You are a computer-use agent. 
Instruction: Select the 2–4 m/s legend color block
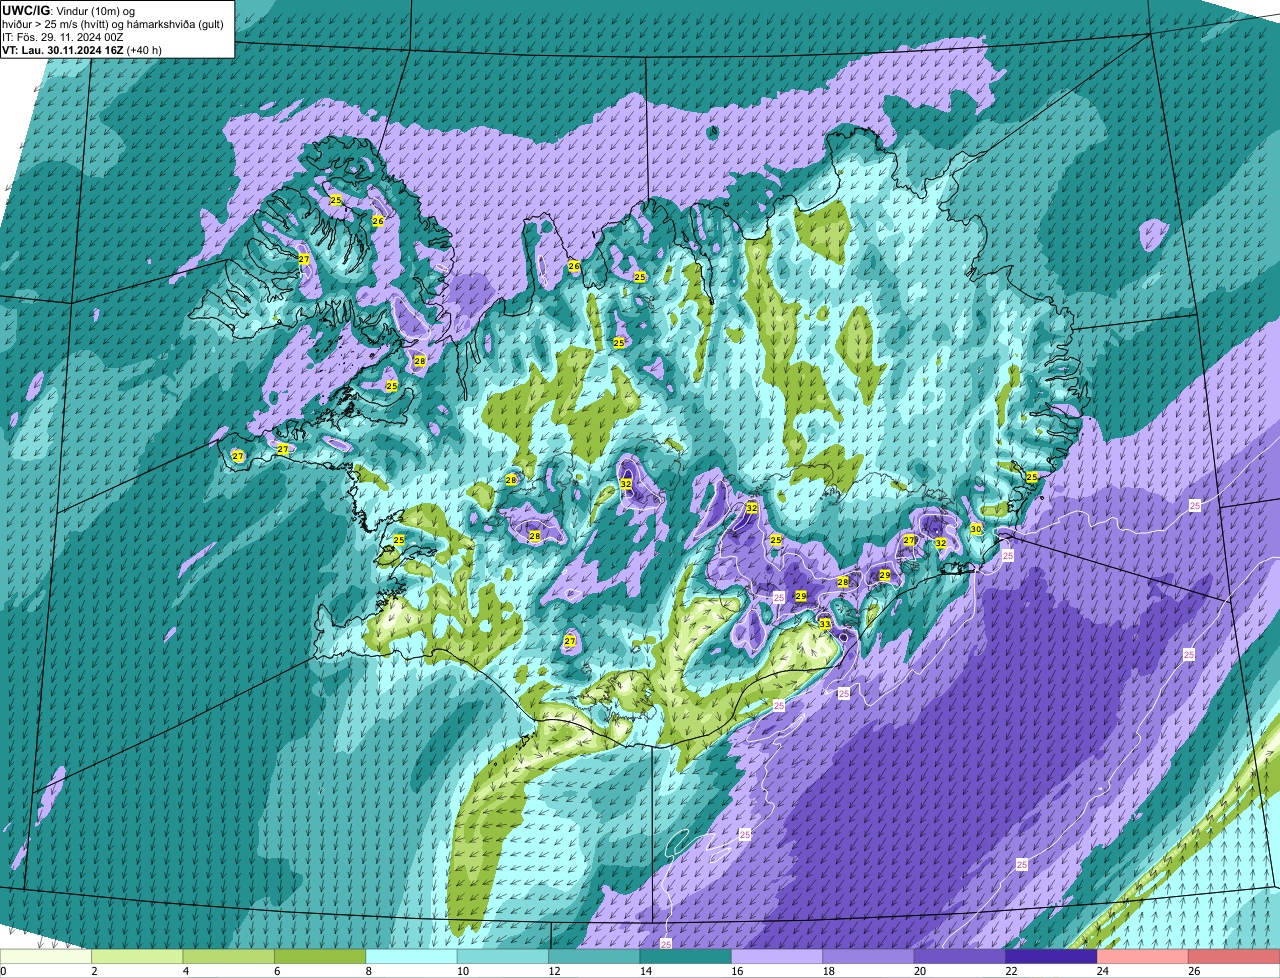coord(138,957)
